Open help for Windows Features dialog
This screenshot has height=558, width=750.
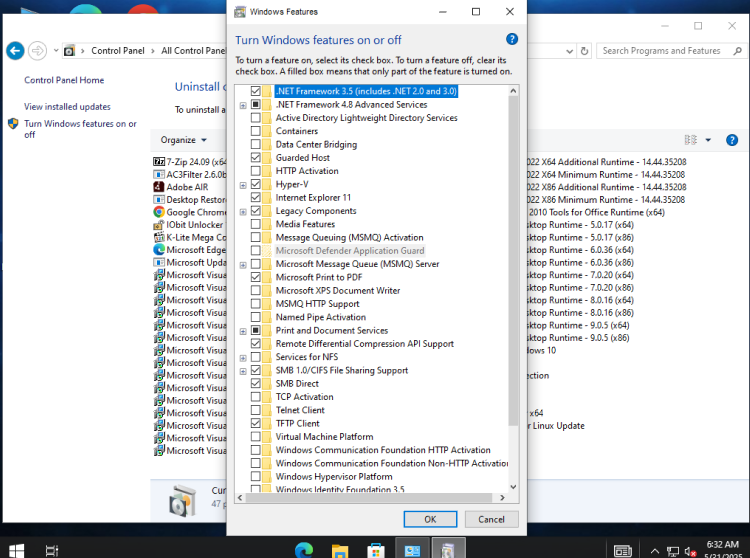point(511,39)
